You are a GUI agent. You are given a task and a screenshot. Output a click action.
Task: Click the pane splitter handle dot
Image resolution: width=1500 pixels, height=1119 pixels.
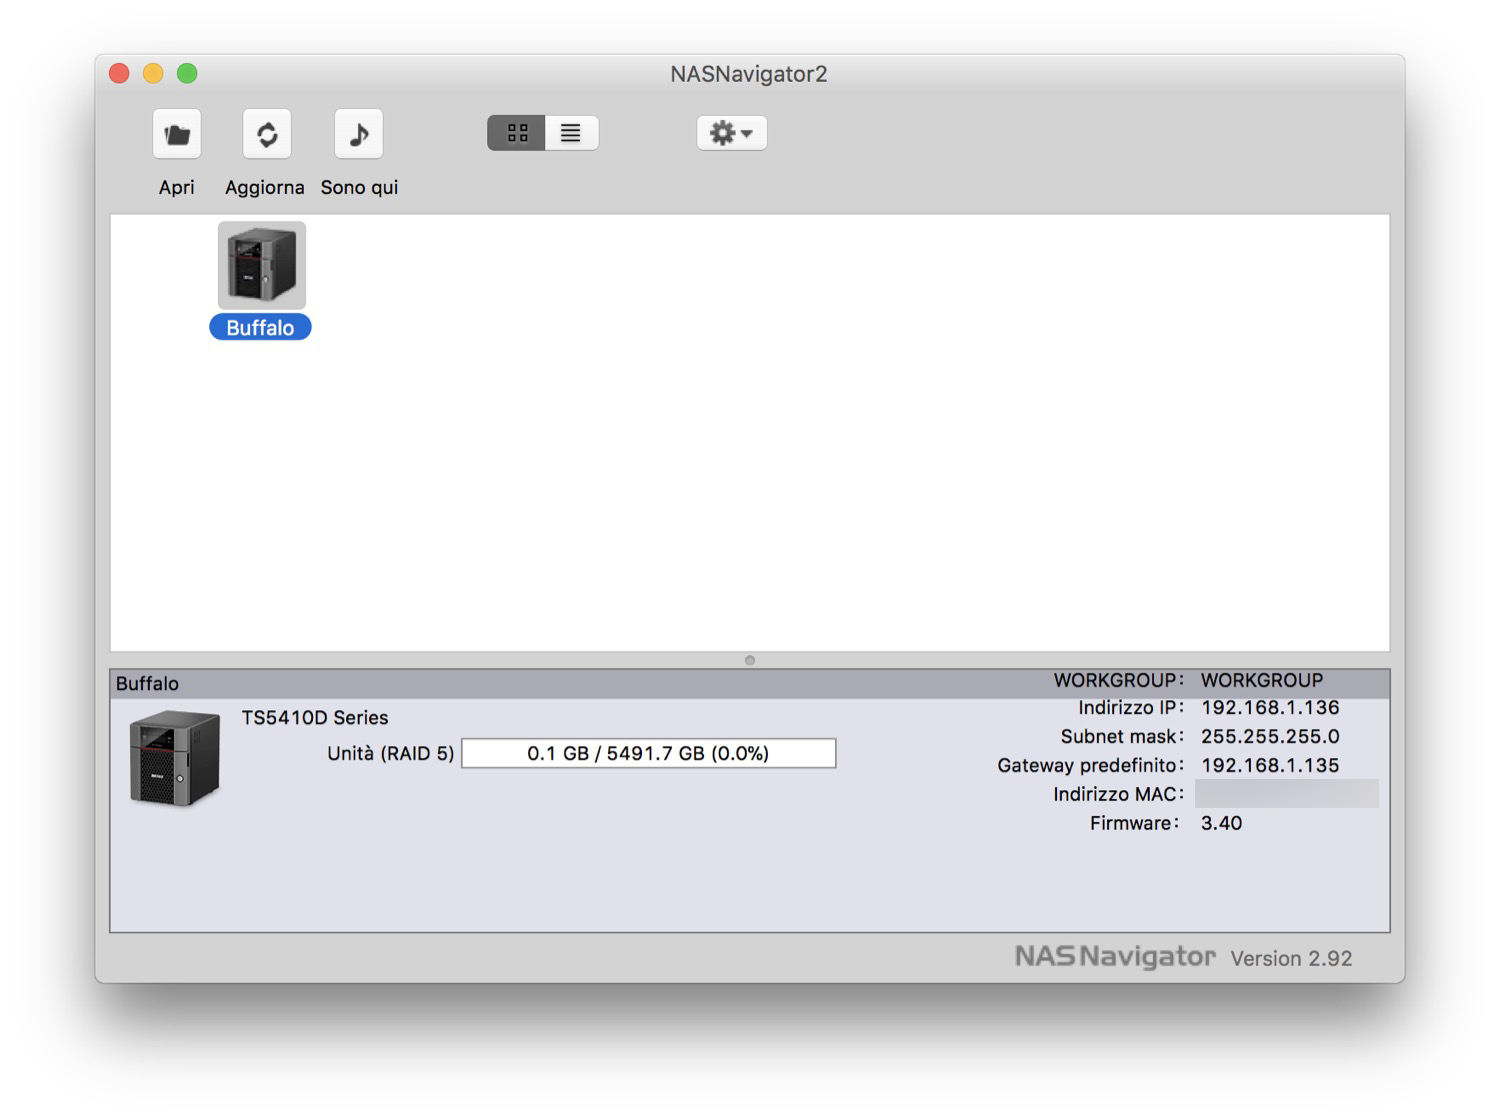pyautogui.click(x=750, y=660)
